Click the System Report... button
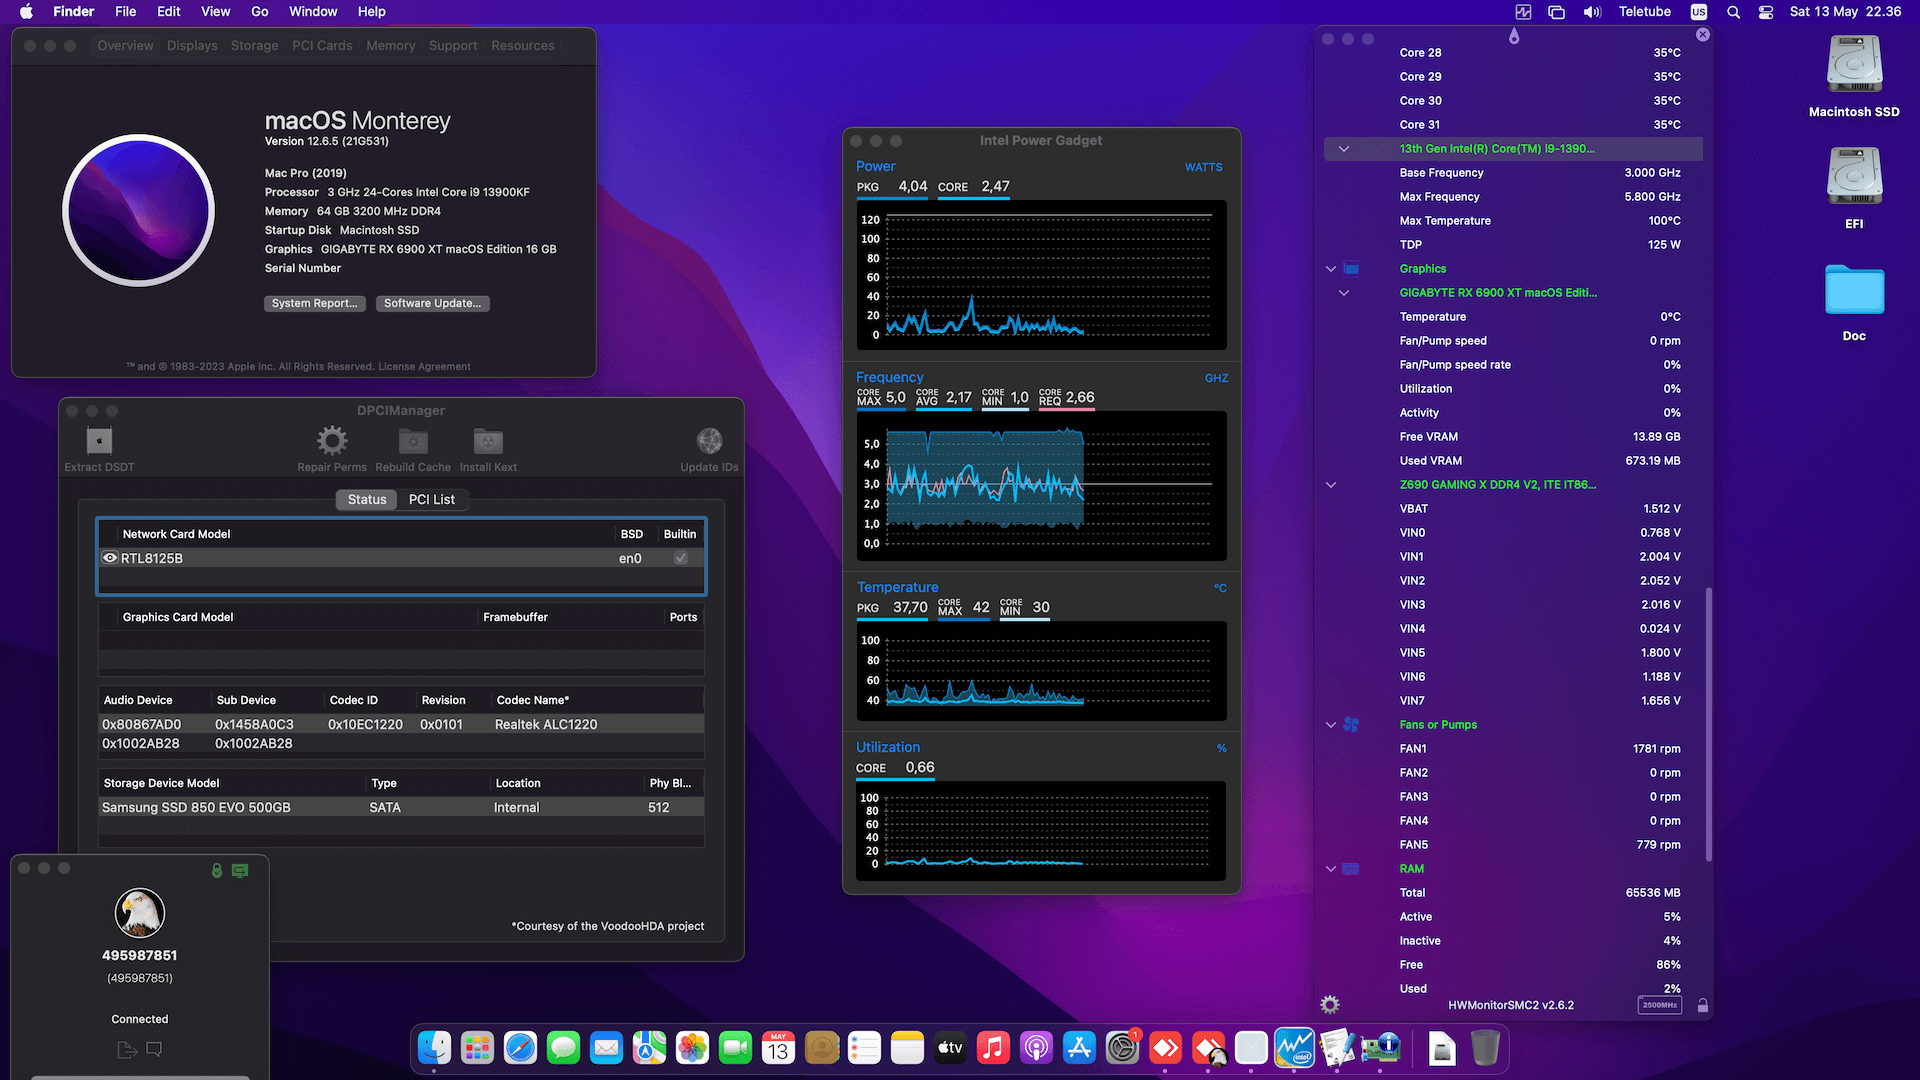This screenshot has height=1080, width=1920. [x=314, y=303]
